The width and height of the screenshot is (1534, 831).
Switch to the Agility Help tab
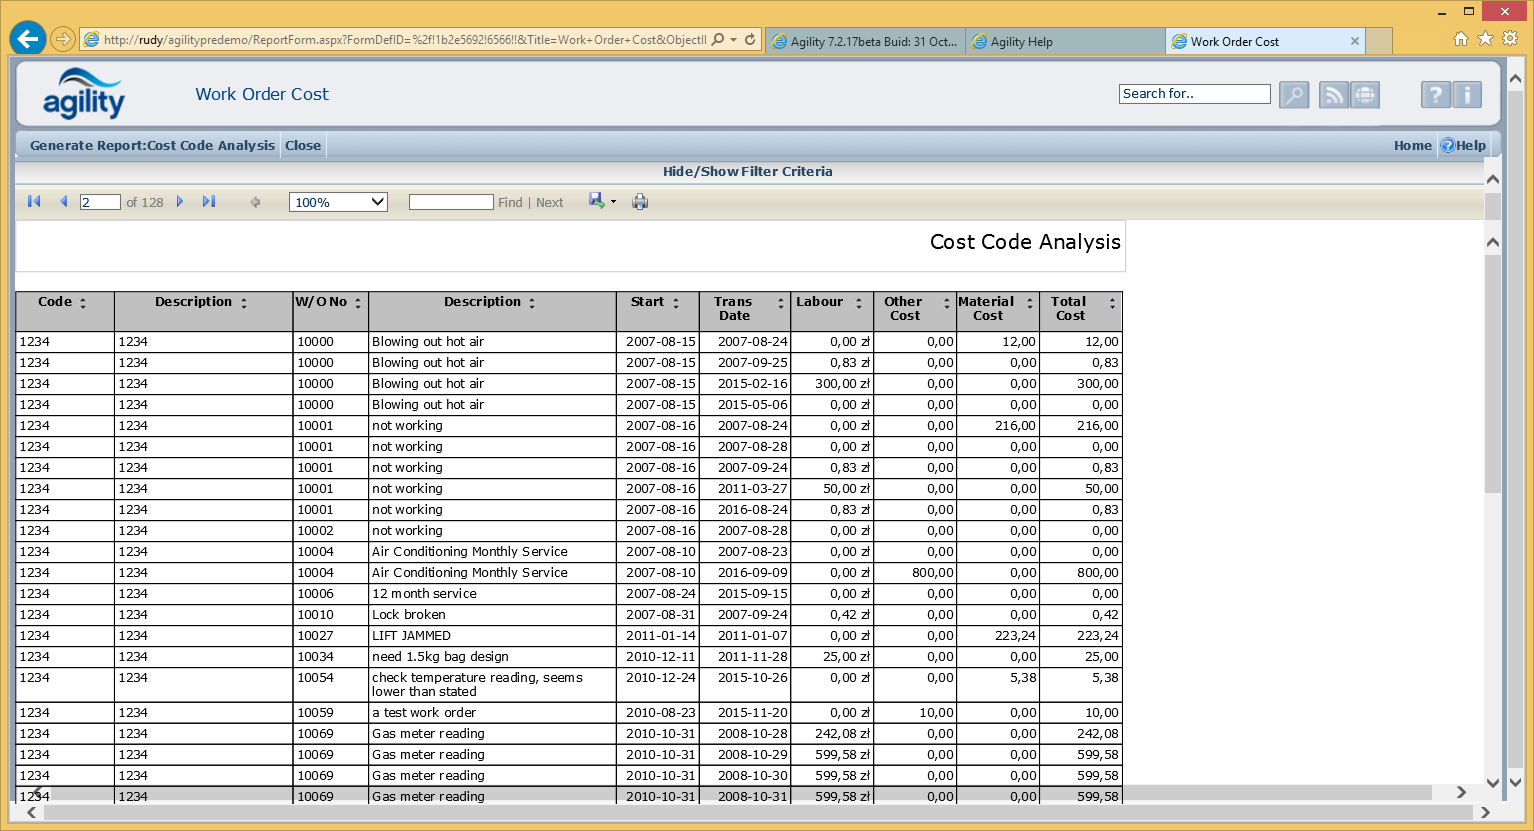1021,42
